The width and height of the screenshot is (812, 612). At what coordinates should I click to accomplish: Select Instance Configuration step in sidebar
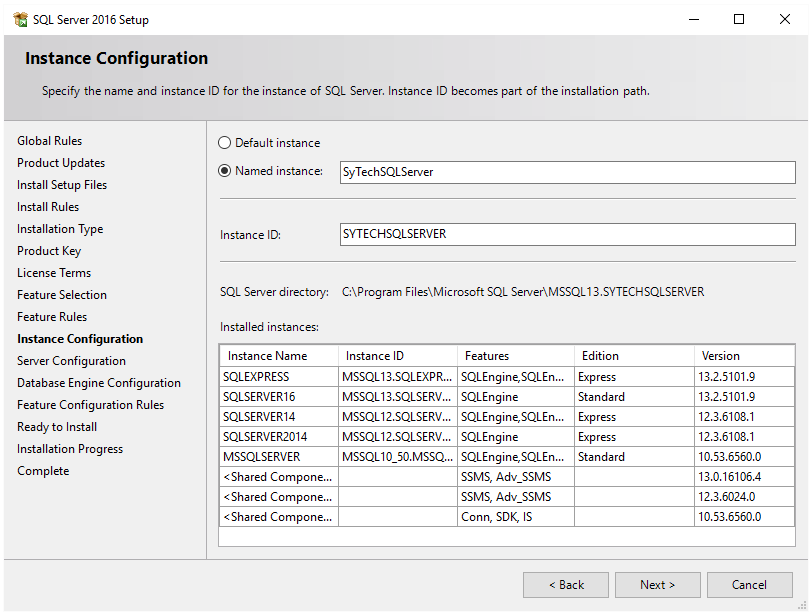click(80, 339)
